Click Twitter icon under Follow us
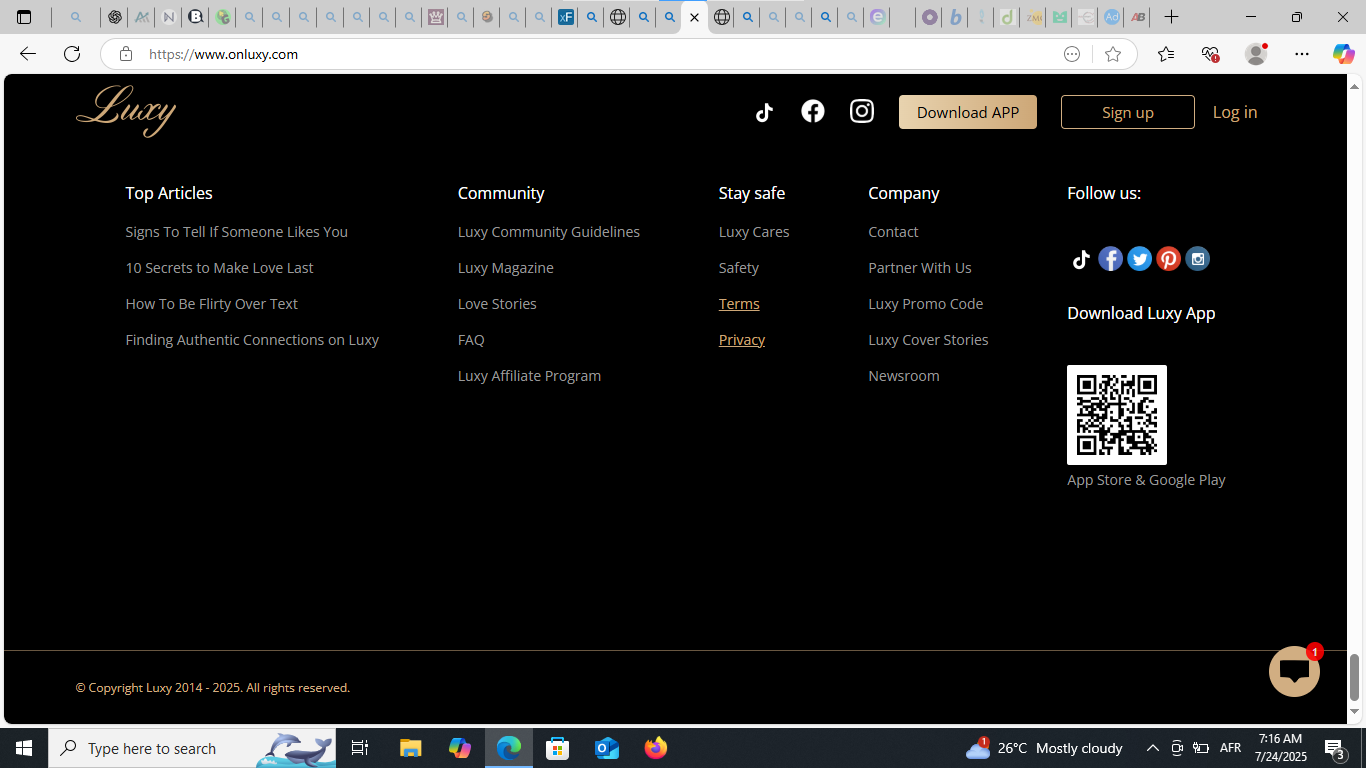Image resolution: width=1366 pixels, height=768 pixels. [1139, 259]
